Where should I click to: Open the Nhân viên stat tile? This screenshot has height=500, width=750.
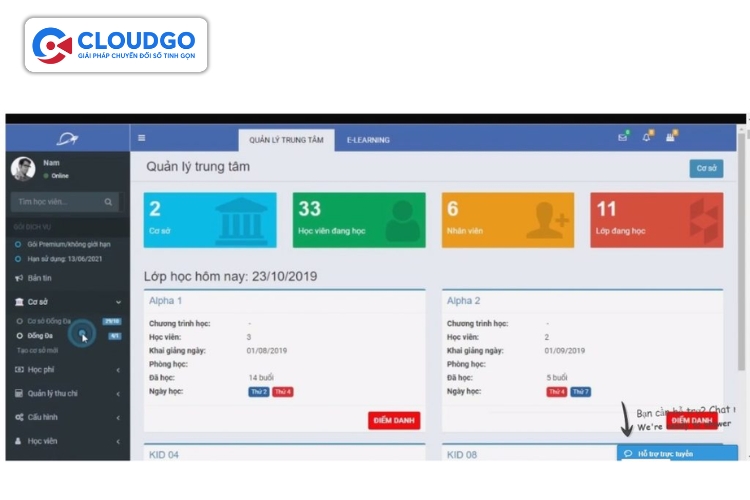point(508,220)
